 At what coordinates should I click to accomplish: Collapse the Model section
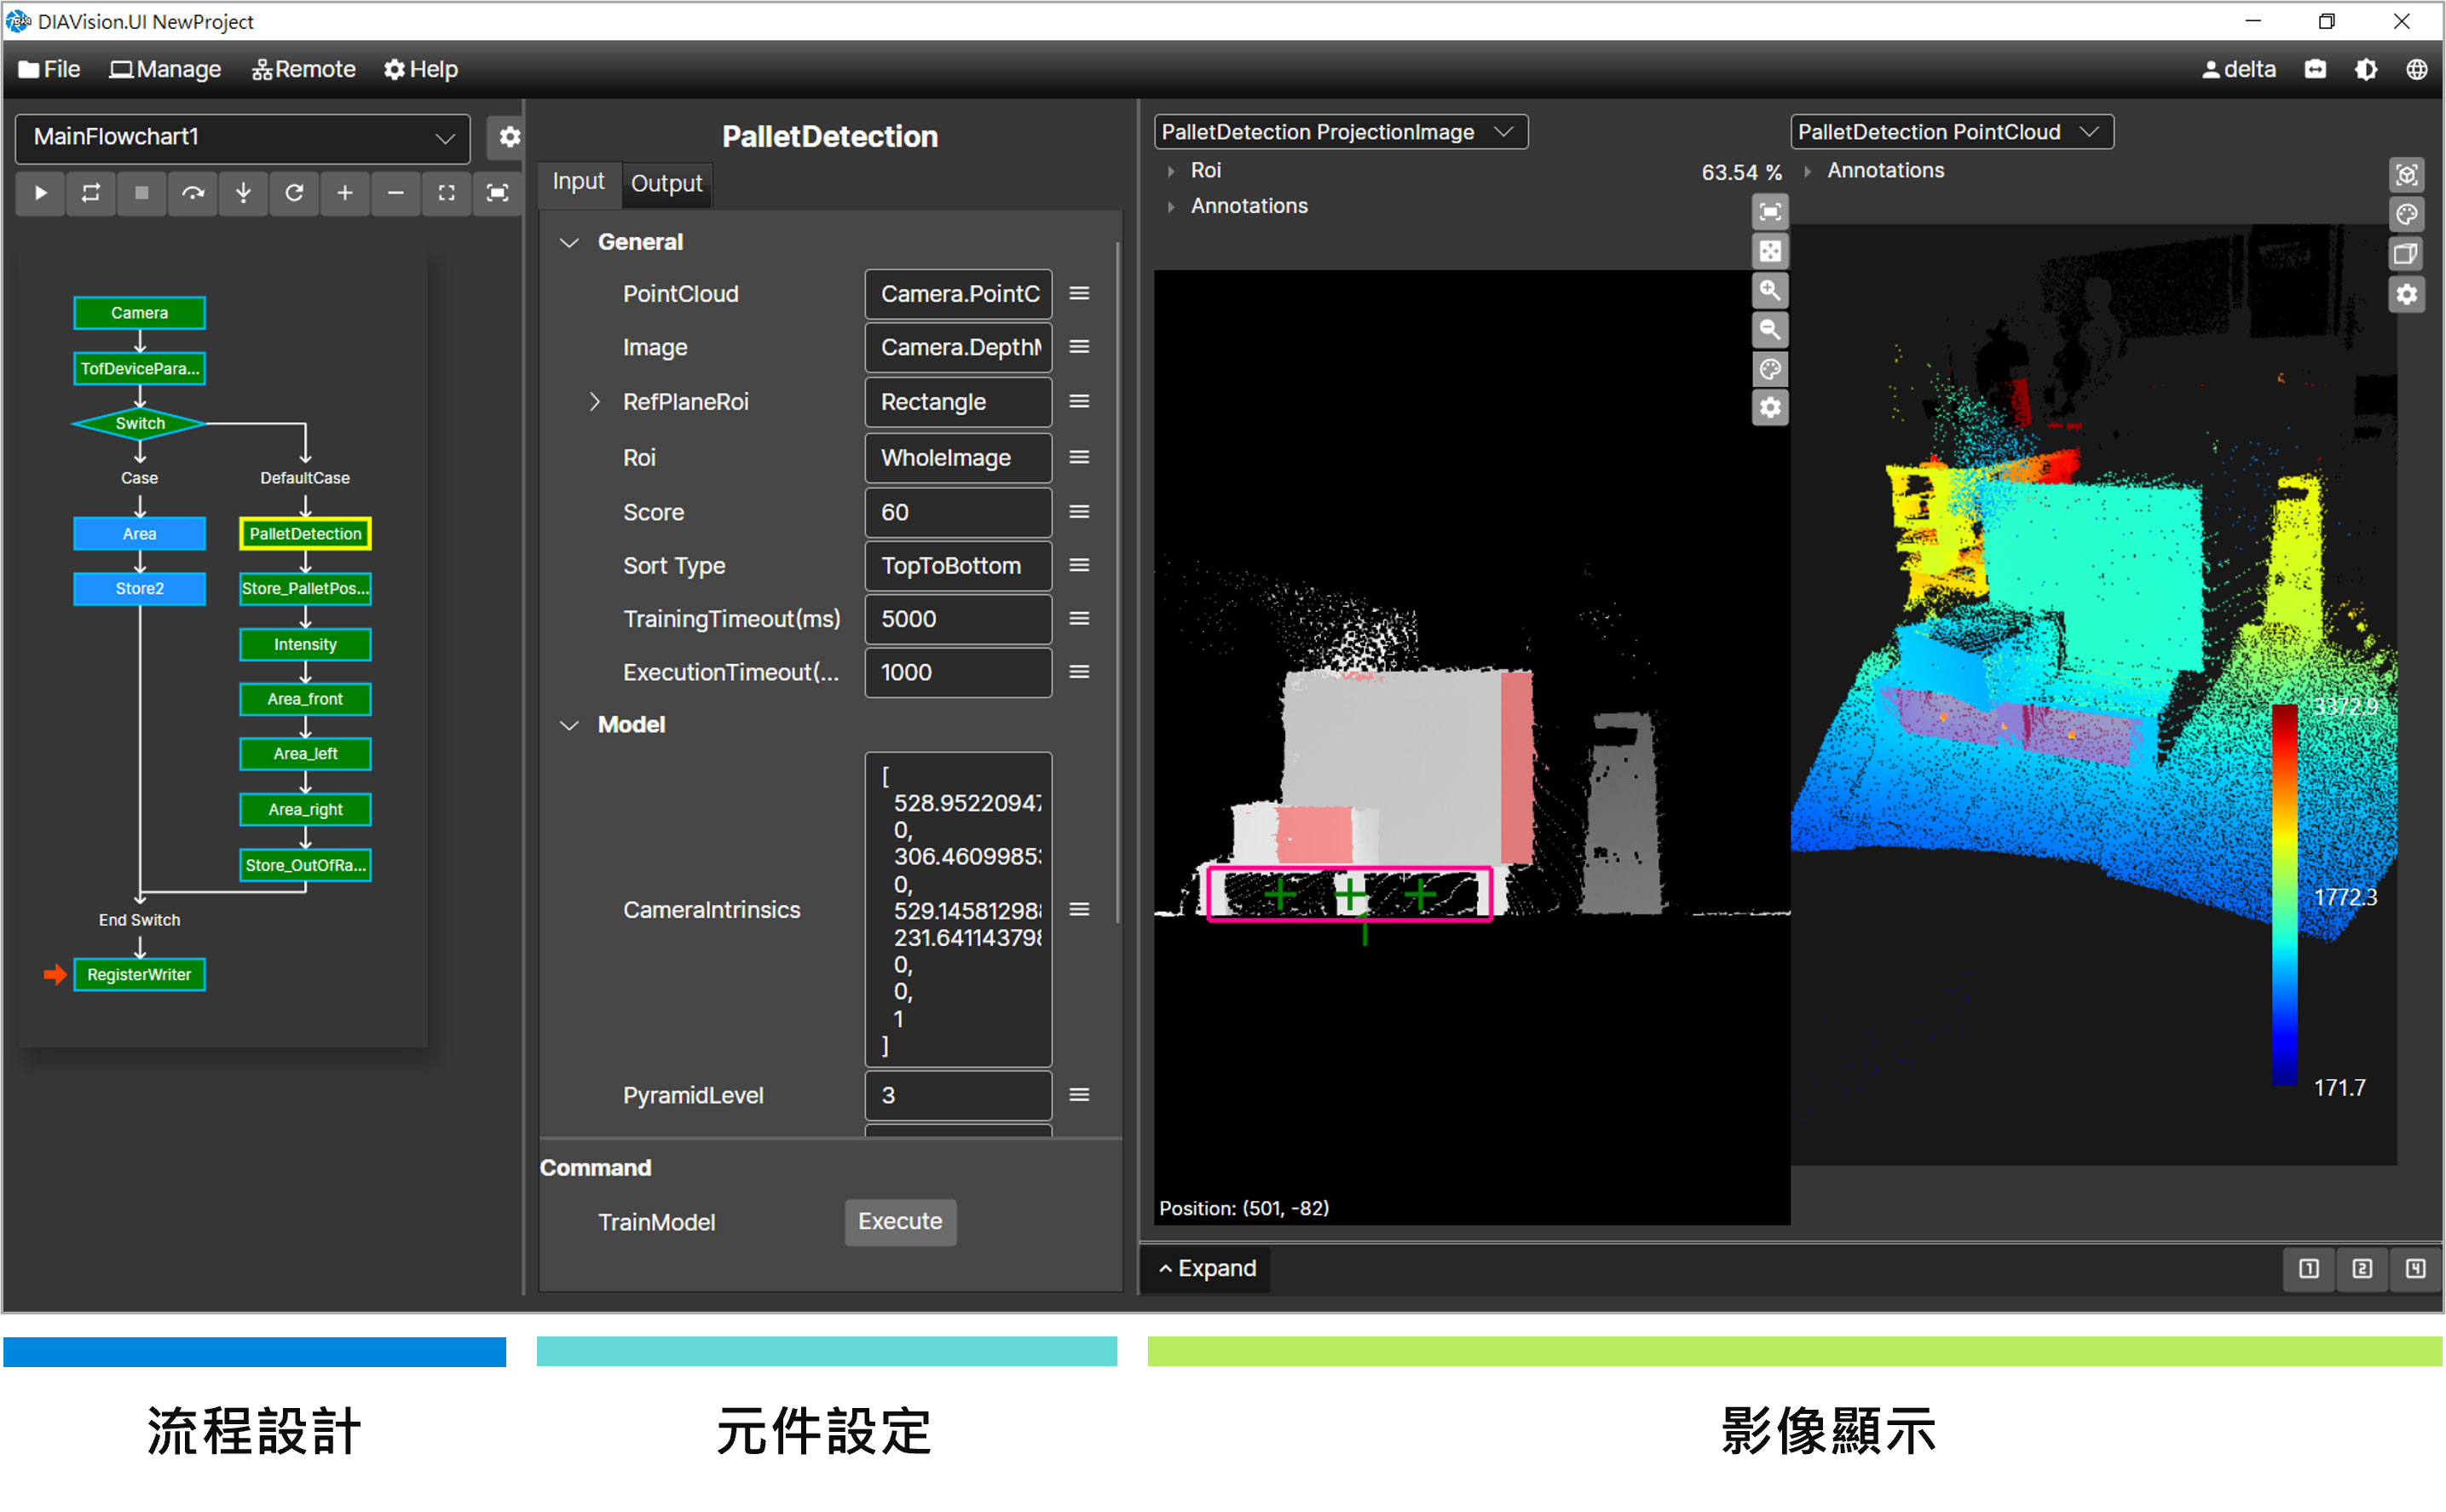[569, 725]
